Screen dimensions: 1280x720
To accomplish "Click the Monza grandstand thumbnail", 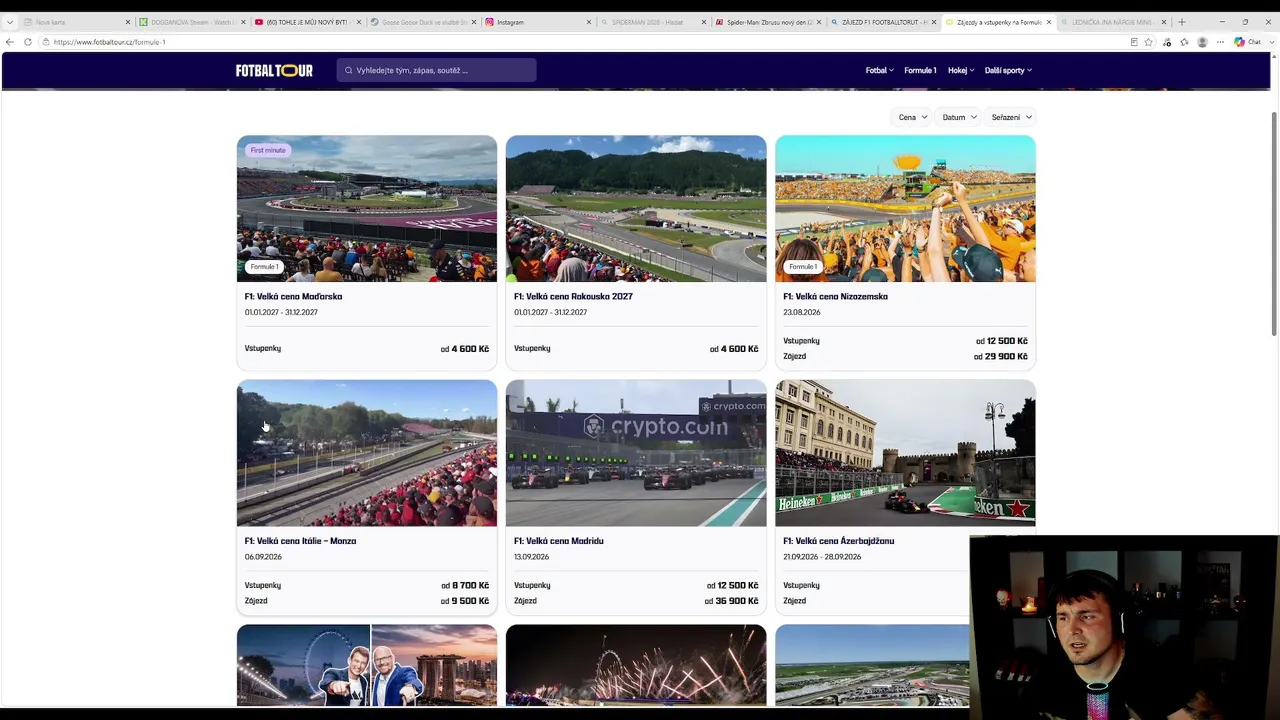I will (x=367, y=453).
